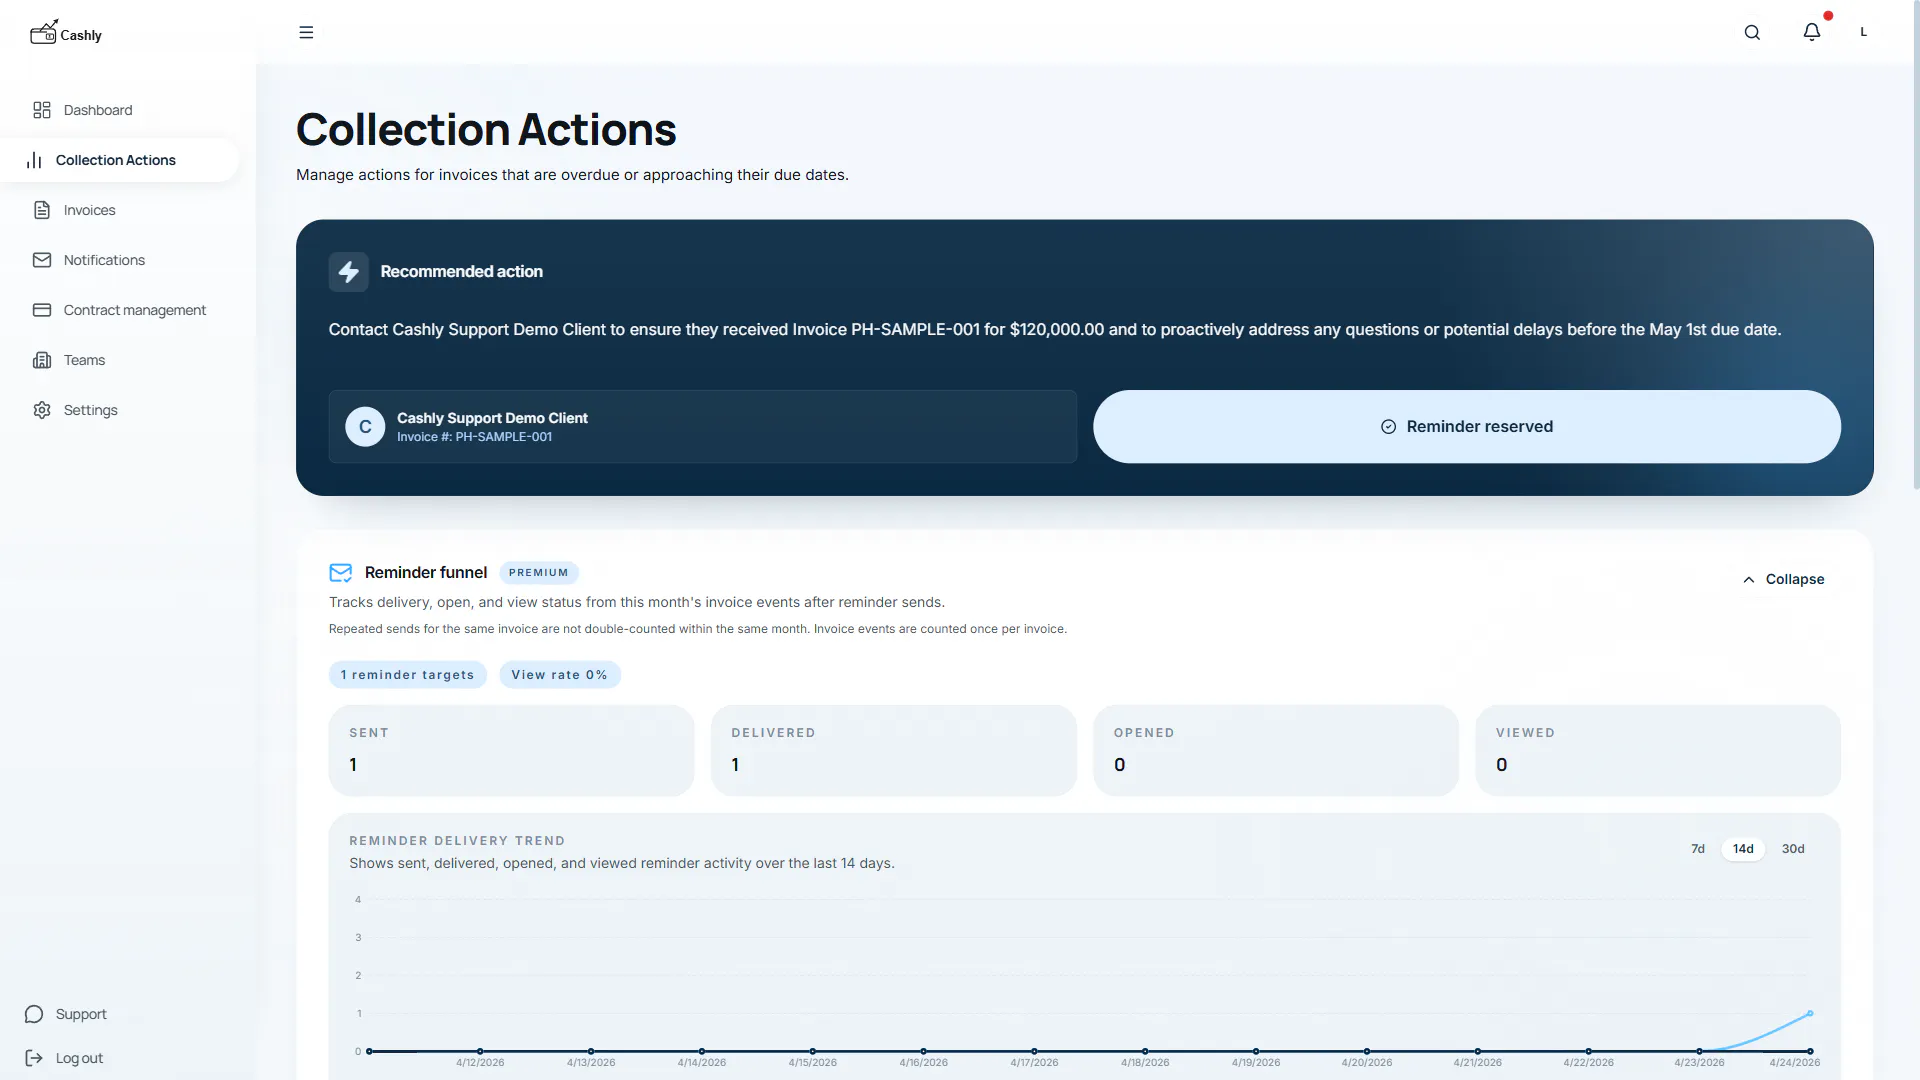1920x1080 pixels.
Task: Collapse the Reminder funnel section
Action: coord(1783,579)
